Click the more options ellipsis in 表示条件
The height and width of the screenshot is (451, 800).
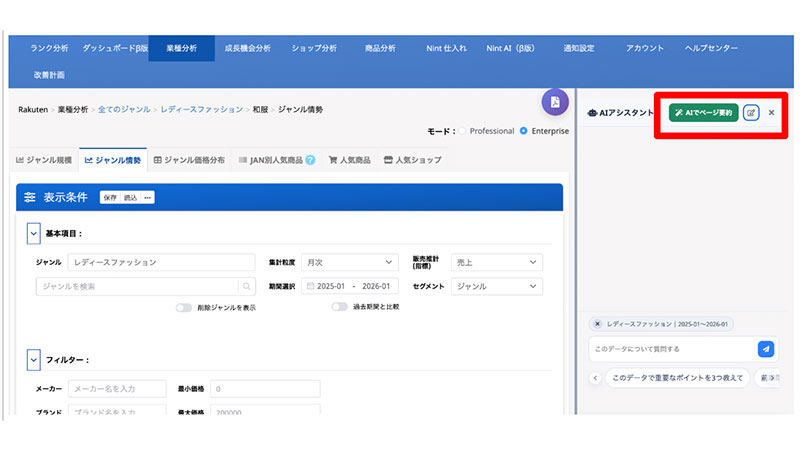148,198
